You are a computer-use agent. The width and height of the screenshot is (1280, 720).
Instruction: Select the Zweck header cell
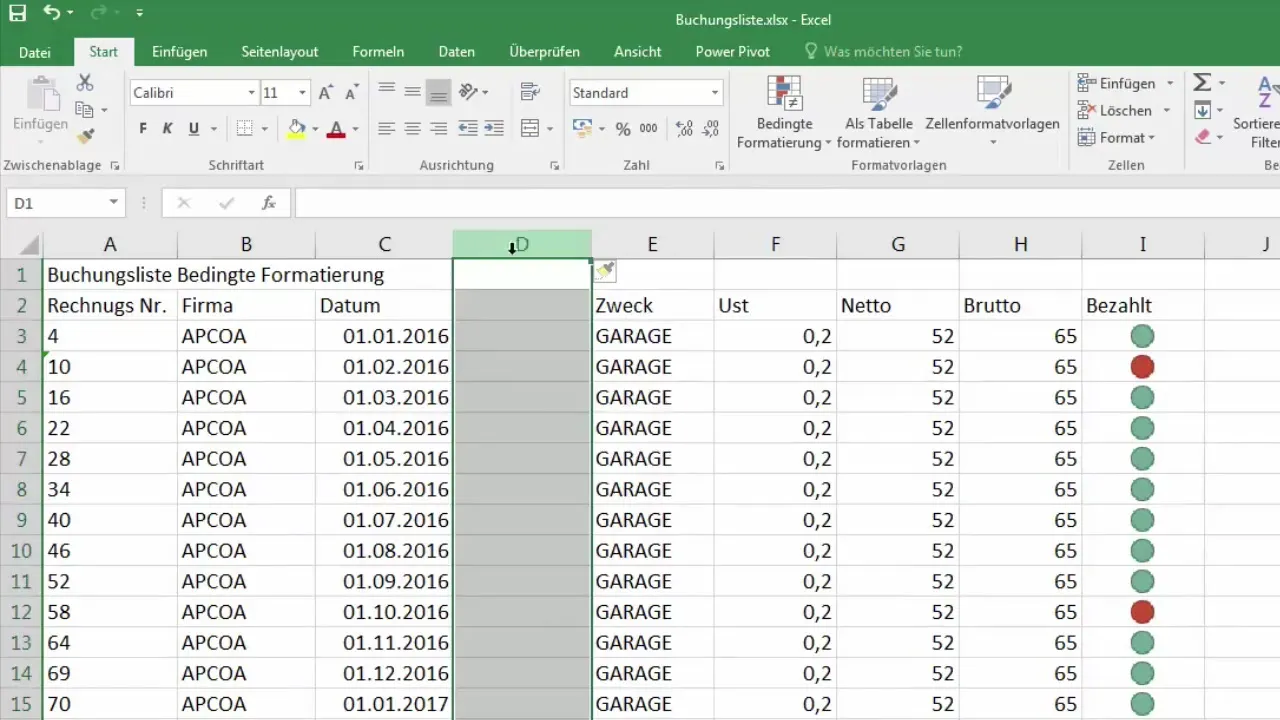coord(652,306)
